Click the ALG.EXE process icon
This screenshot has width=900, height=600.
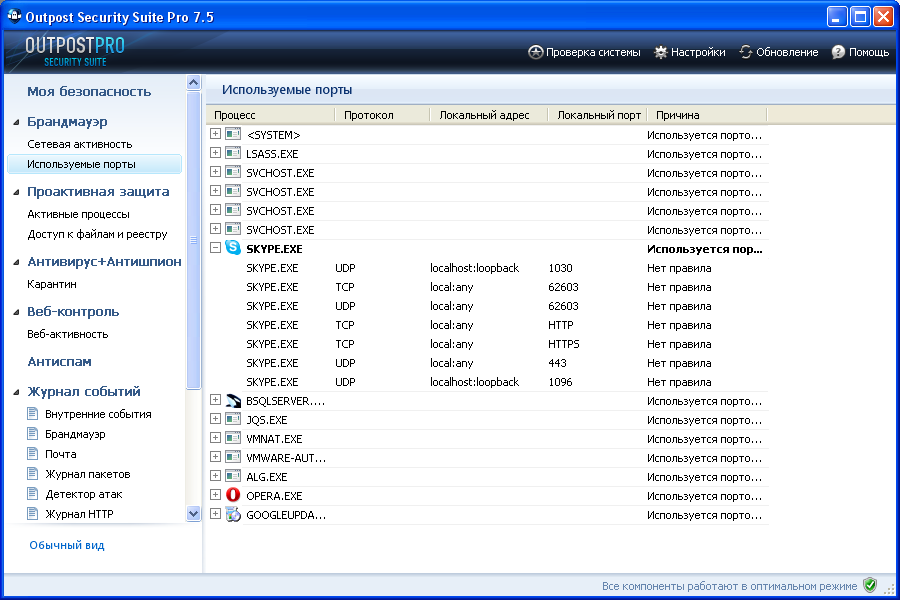pos(232,476)
